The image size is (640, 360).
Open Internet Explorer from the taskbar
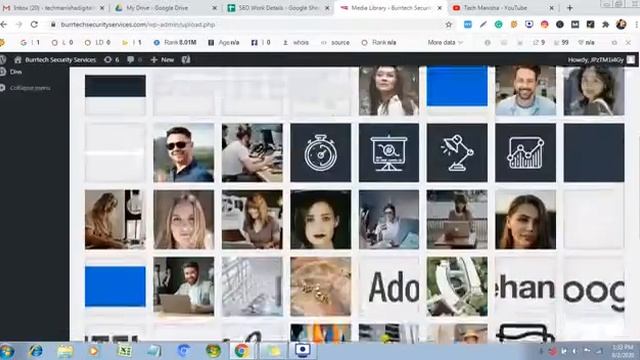pos(36,351)
